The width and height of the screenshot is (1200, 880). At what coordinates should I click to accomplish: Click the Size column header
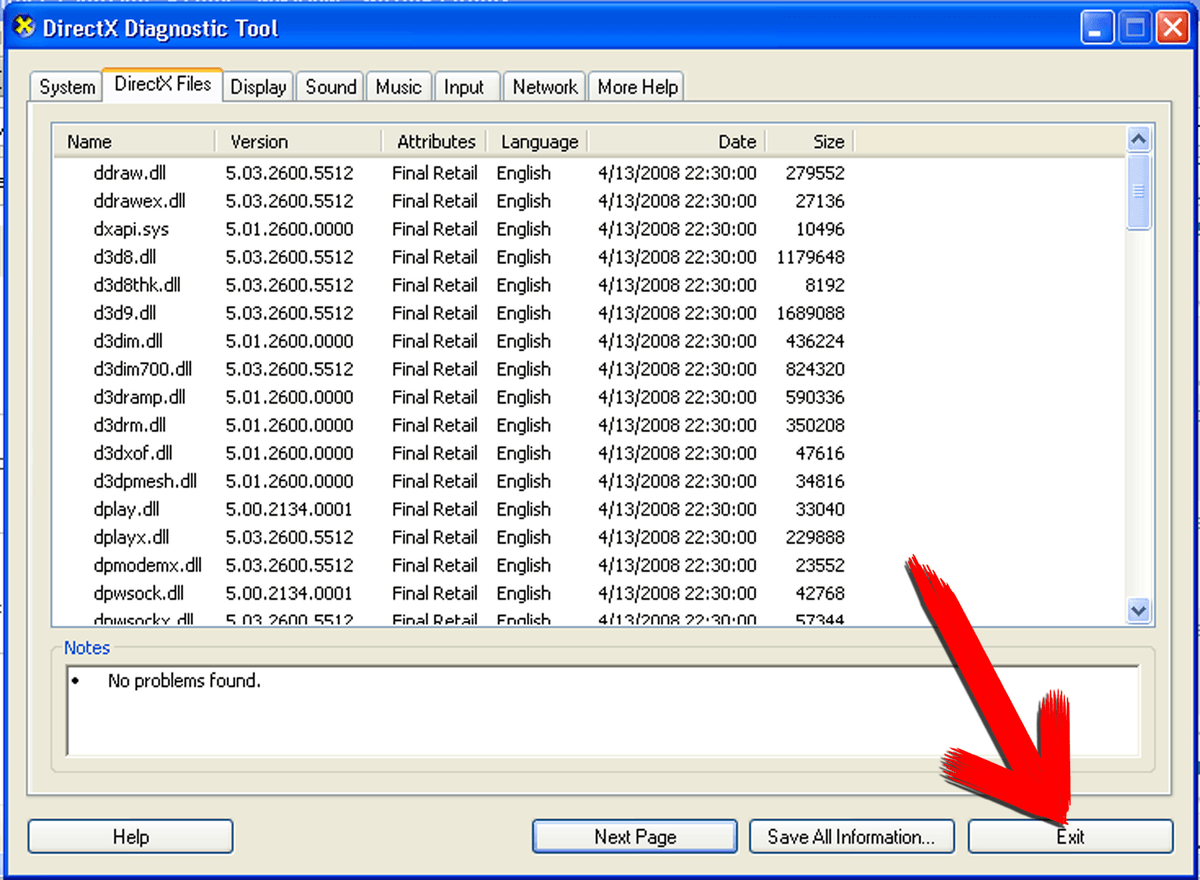(810, 142)
